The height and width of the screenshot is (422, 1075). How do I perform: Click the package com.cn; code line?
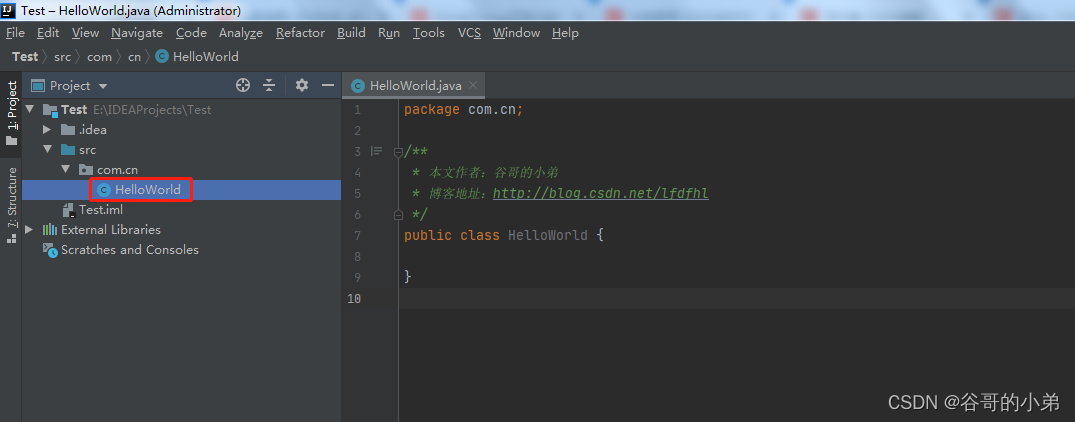coord(464,110)
